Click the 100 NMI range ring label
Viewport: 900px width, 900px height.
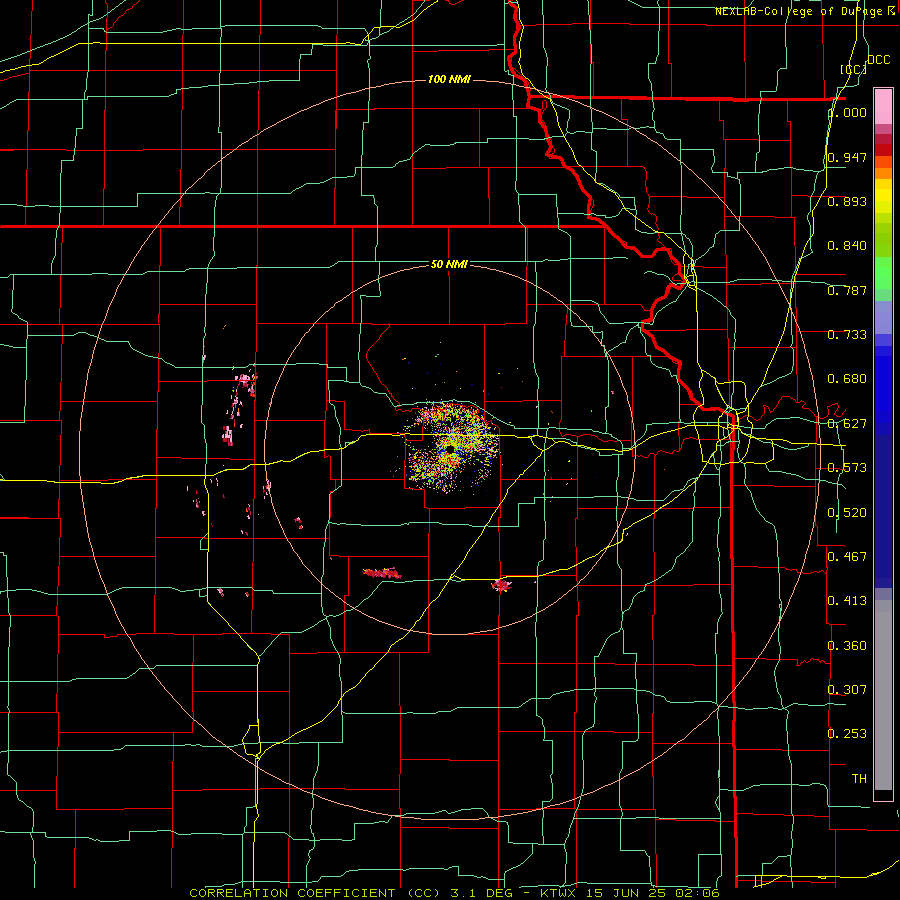pos(449,79)
